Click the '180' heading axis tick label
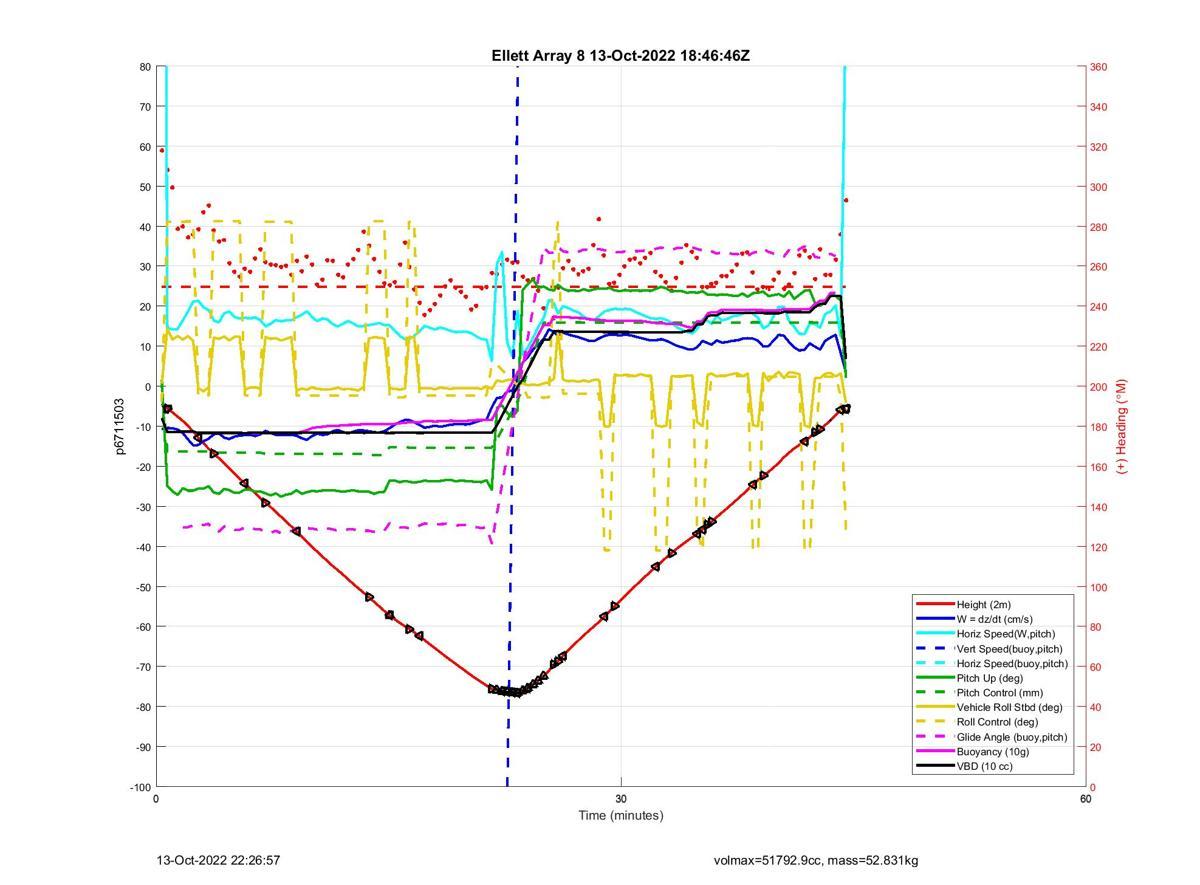This screenshot has width=1200, height=885. click(1098, 427)
